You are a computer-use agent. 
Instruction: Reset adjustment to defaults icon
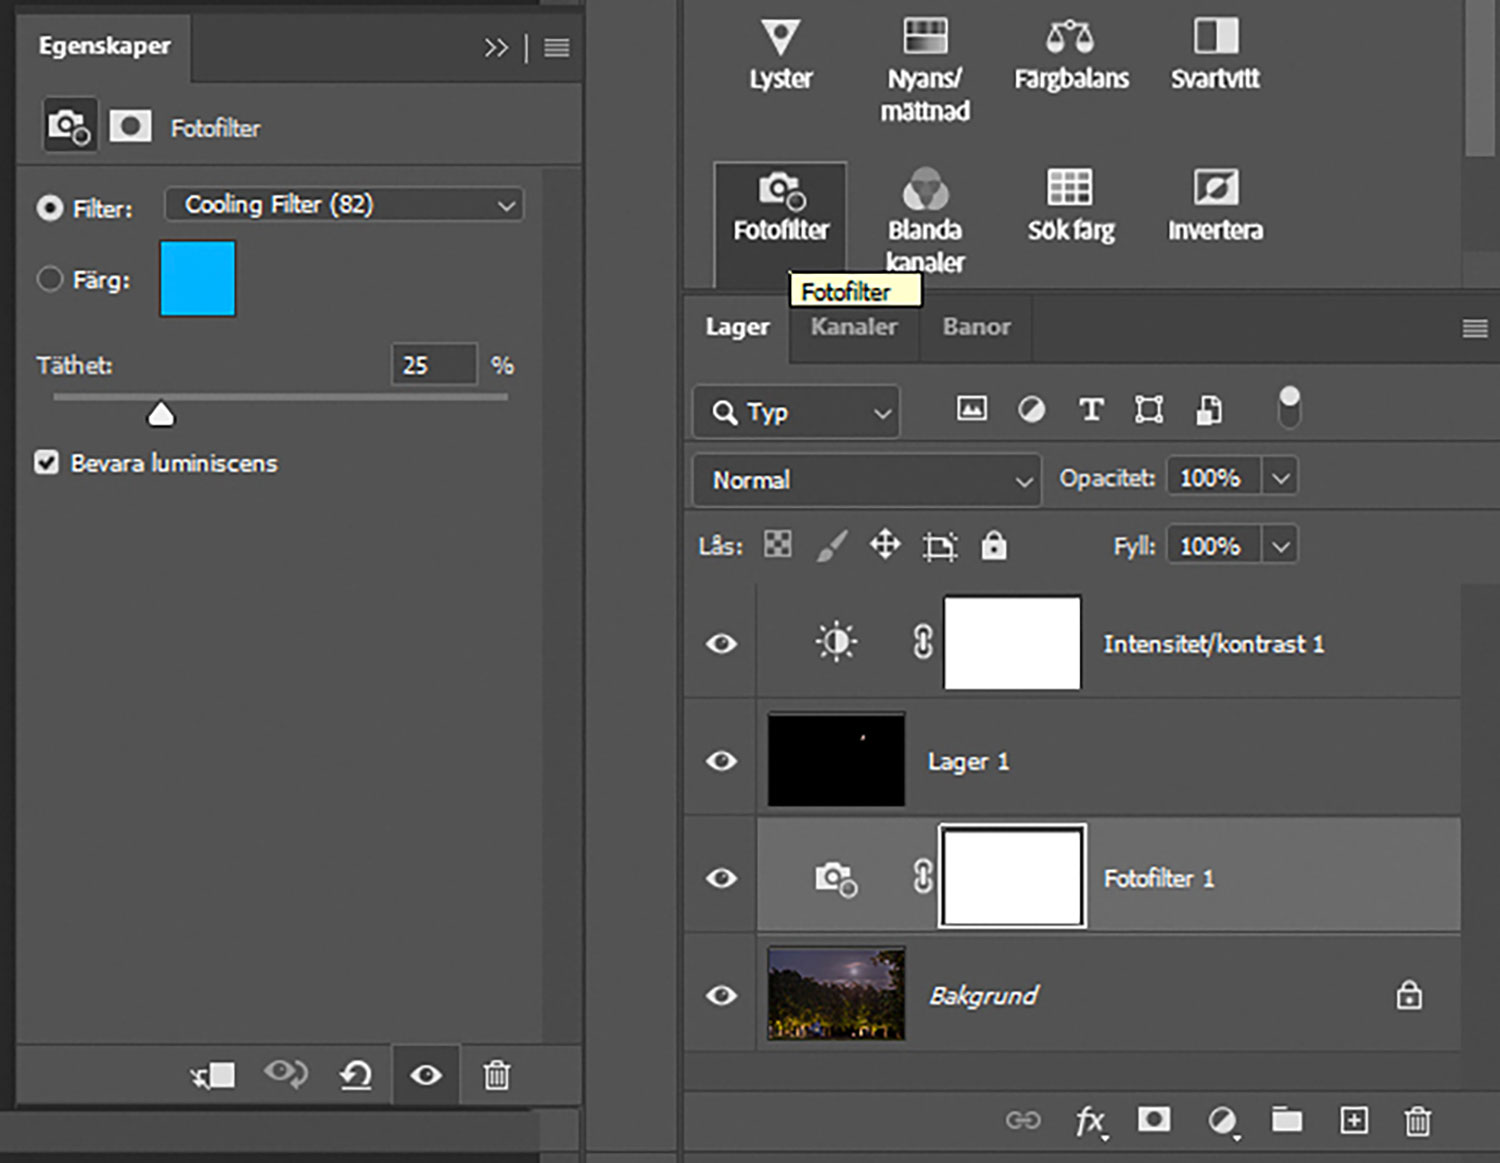coord(356,1075)
